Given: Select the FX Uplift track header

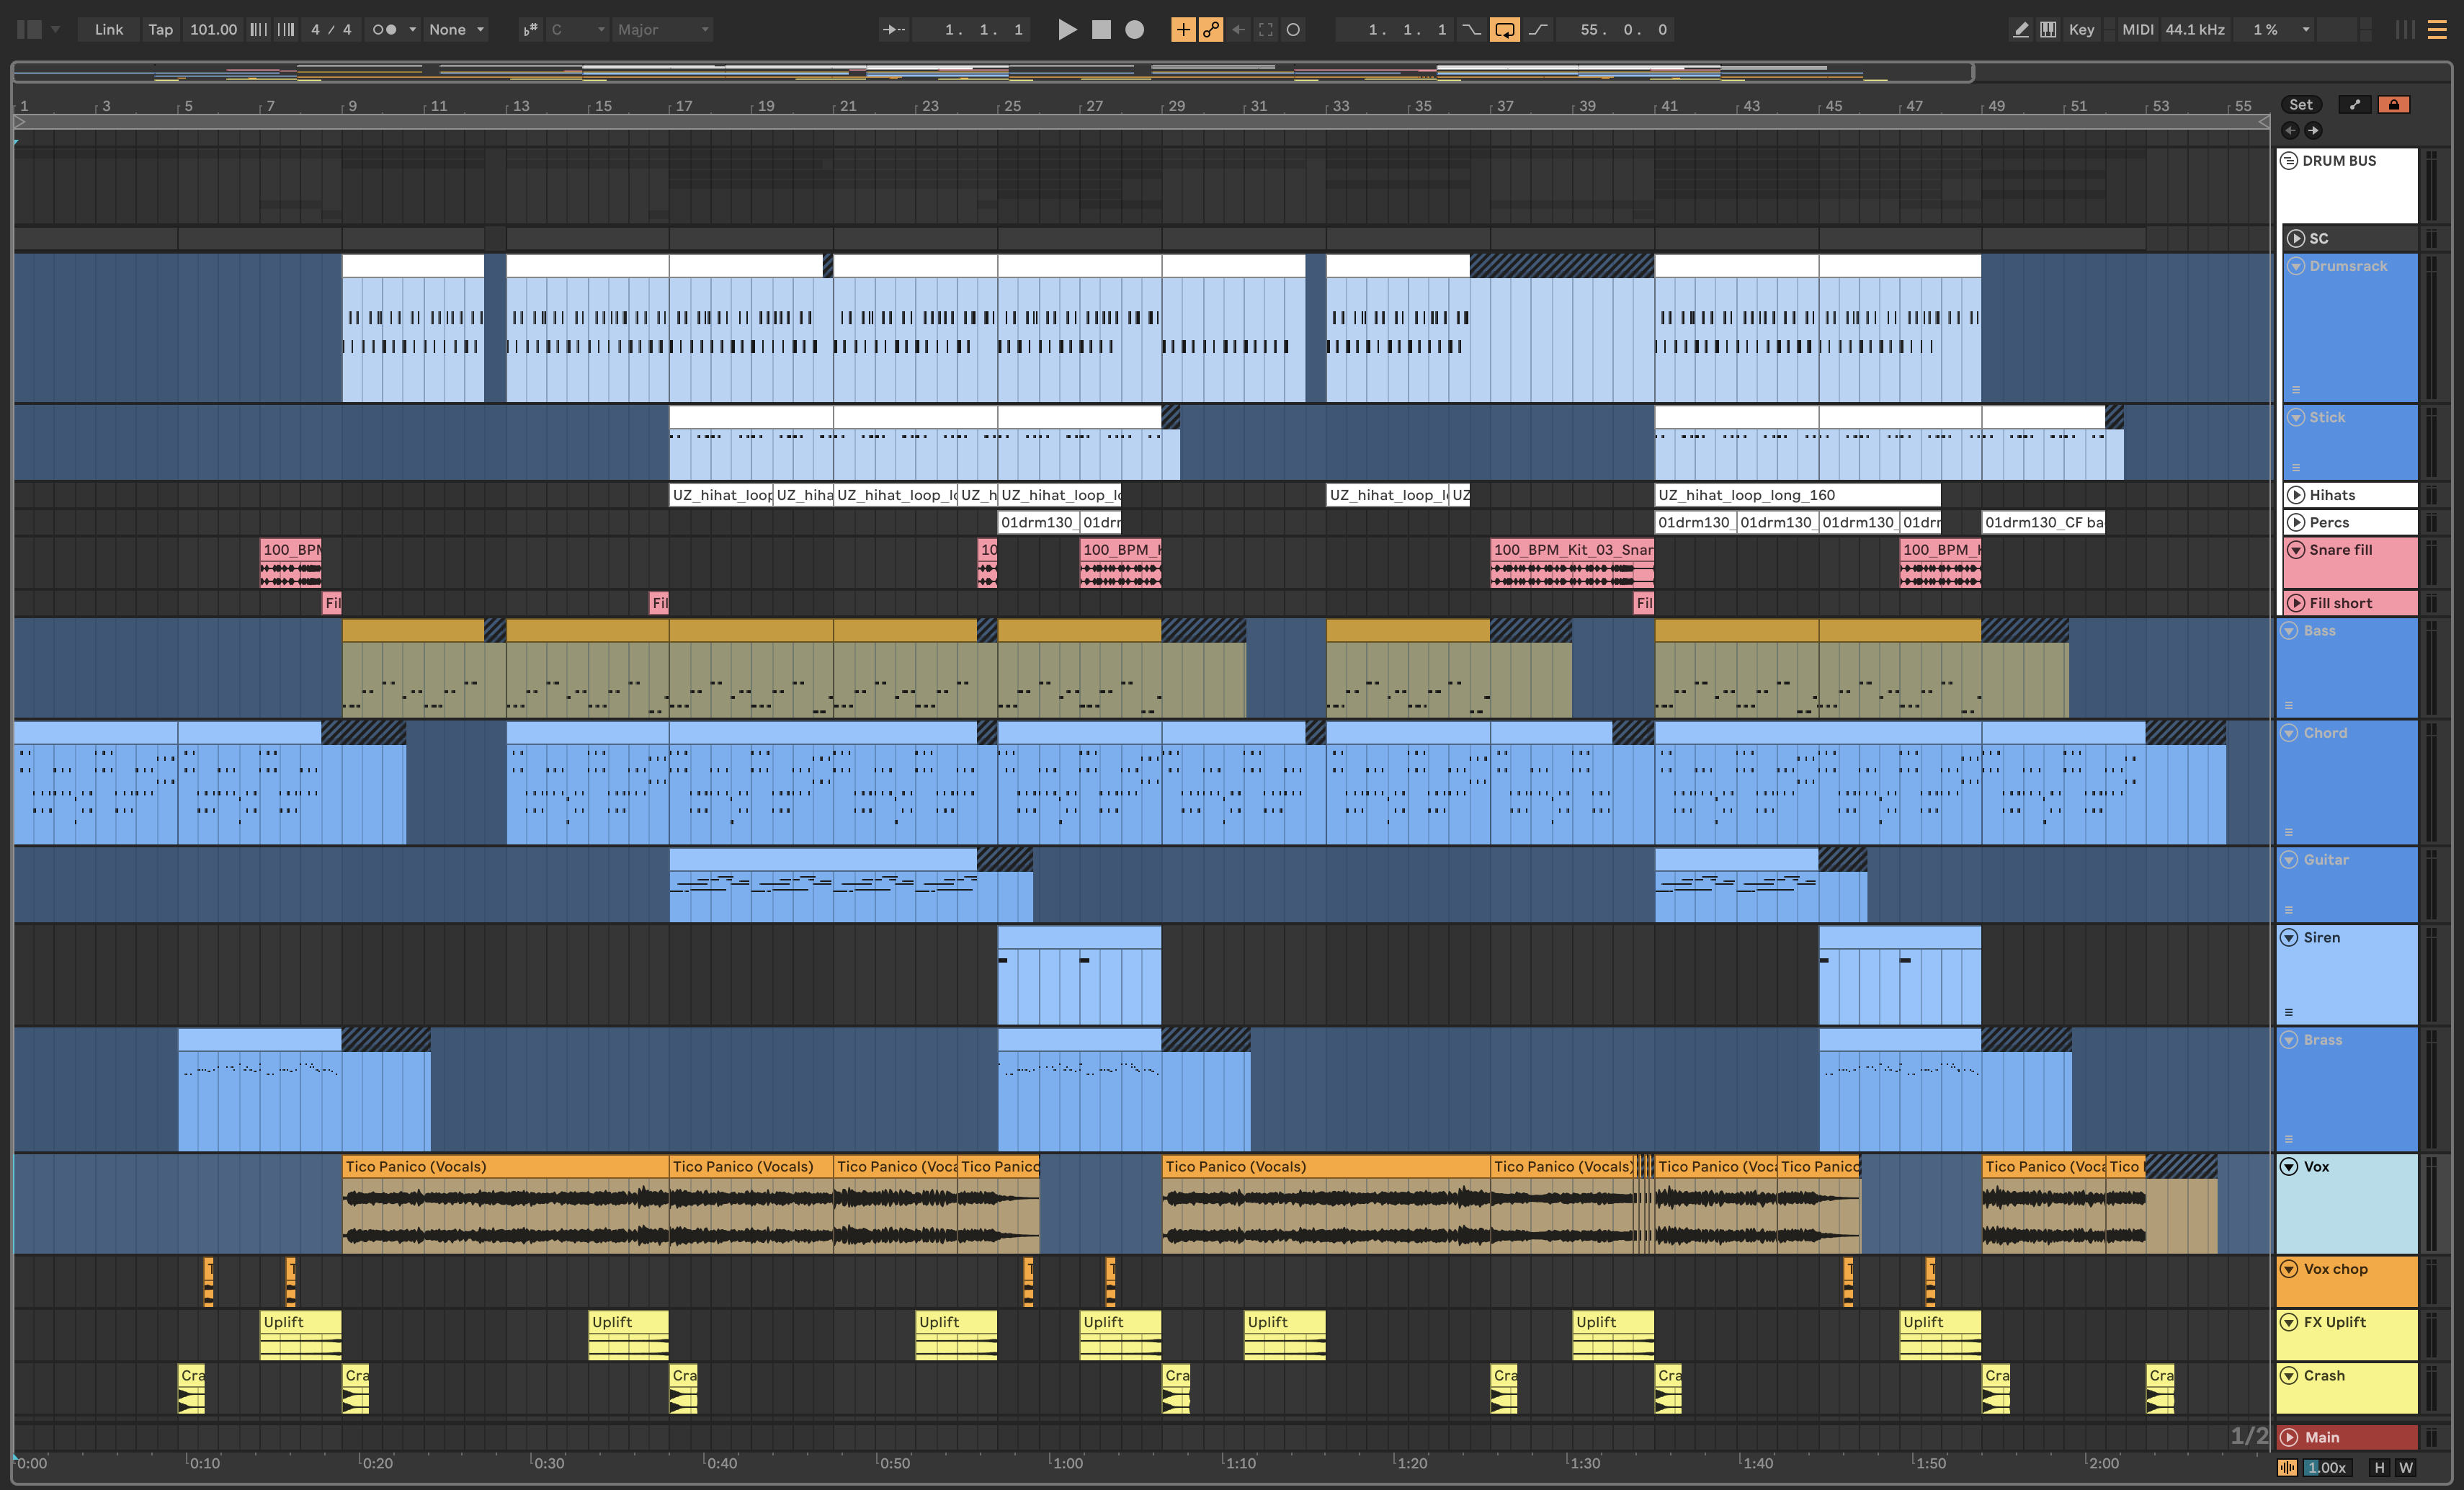Looking at the screenshot, I should [2346, 1335].
